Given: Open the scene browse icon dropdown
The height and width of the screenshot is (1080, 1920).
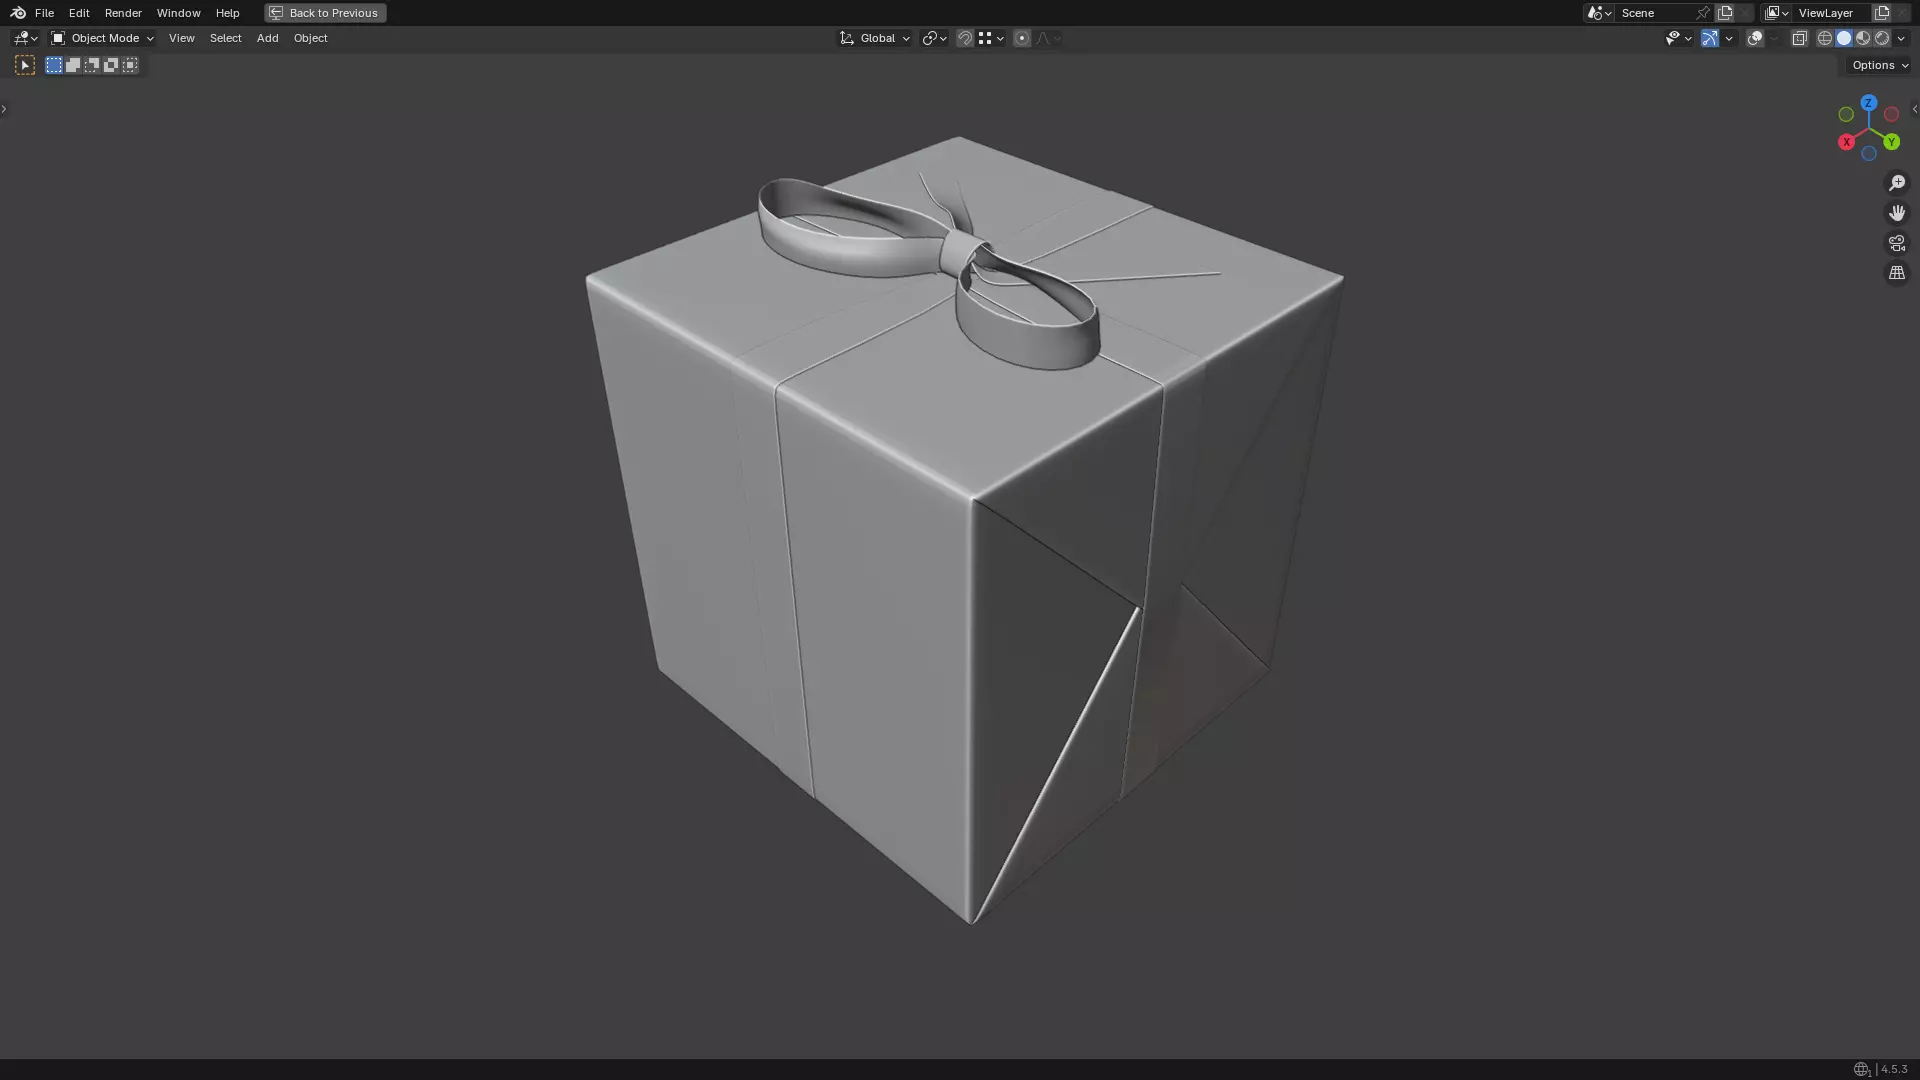Looking at the screenshot, I should [x=1598, y=13].
